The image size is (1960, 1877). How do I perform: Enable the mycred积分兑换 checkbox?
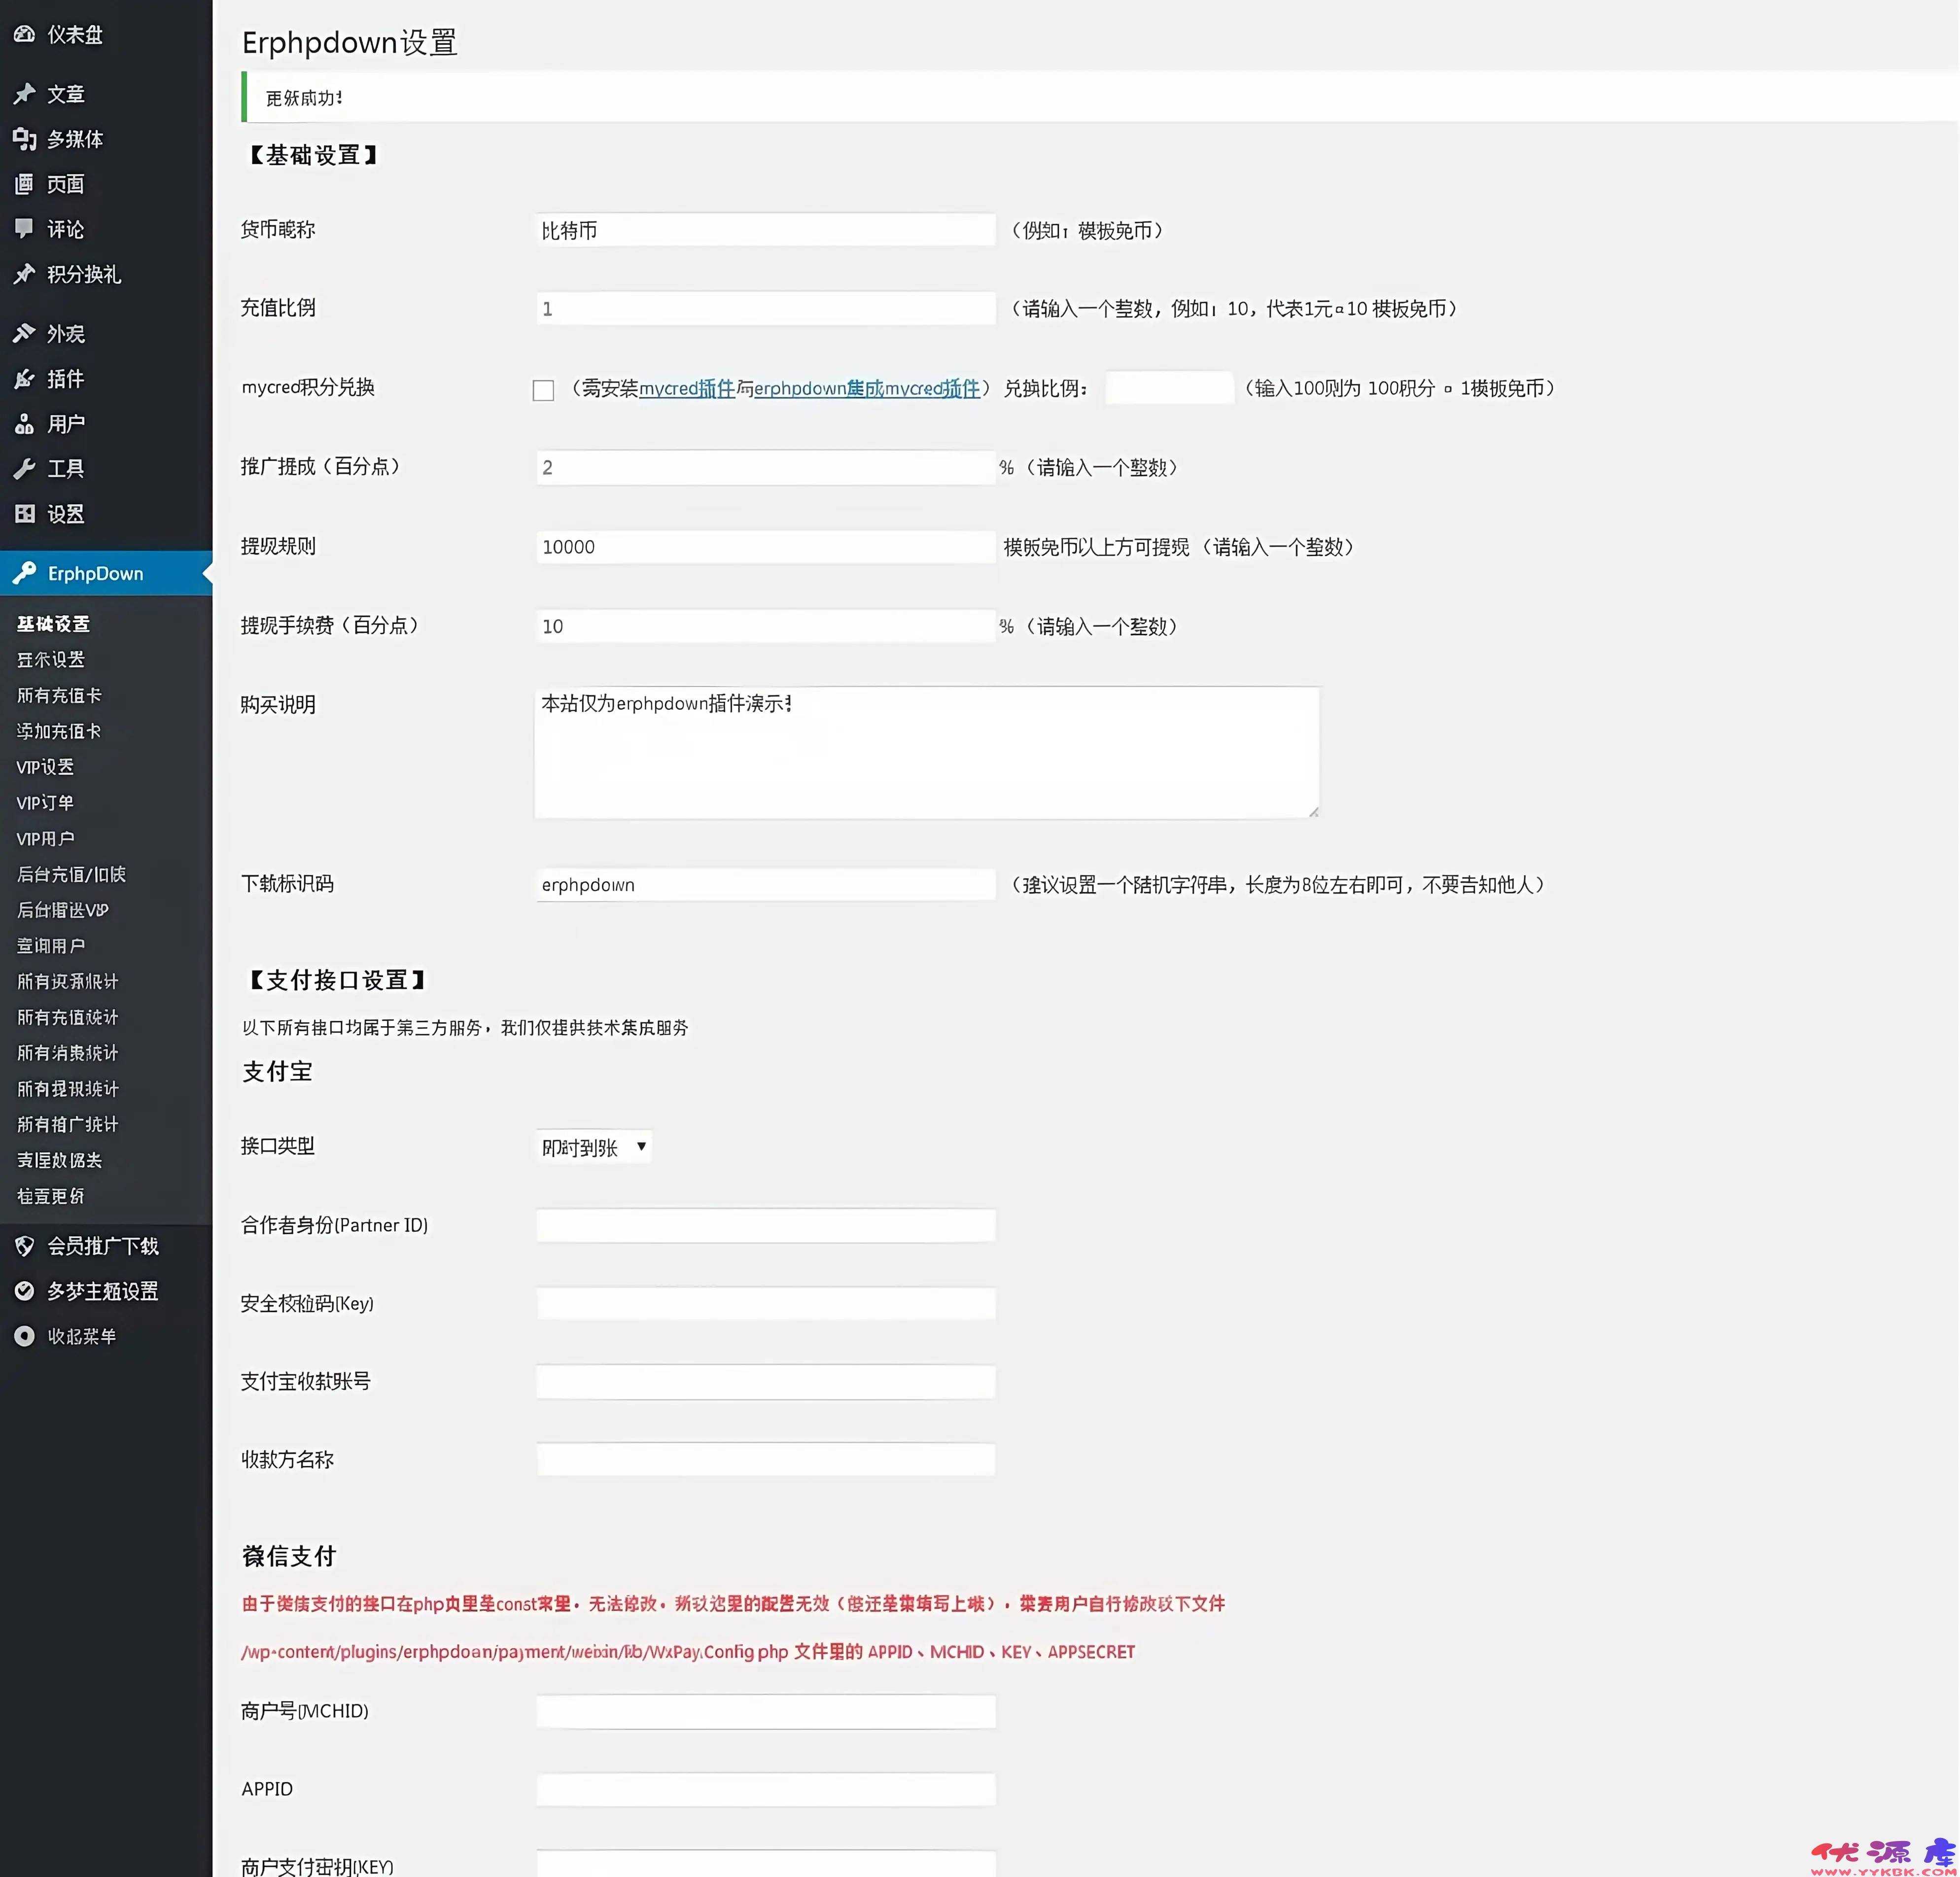pos(543,390)
